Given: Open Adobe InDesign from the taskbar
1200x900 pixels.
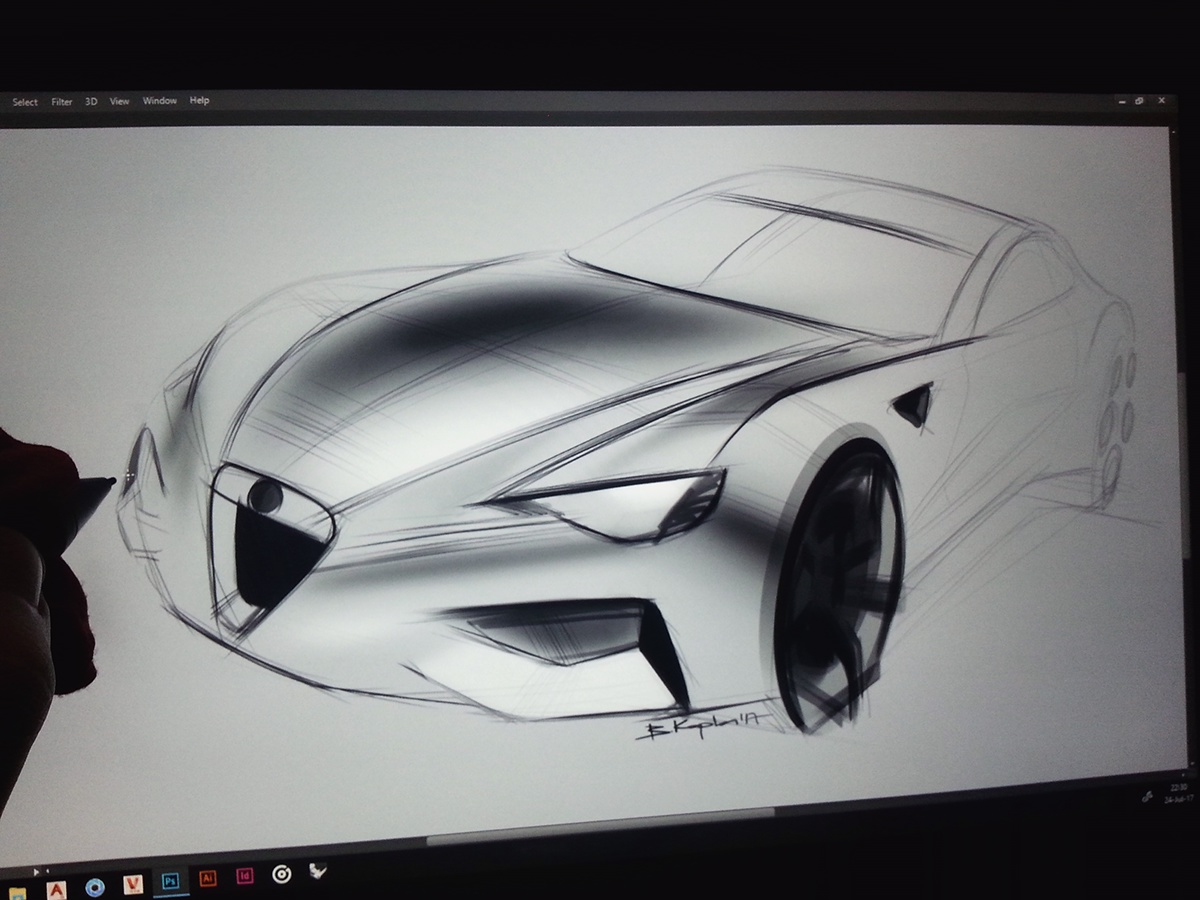Looking at the screenshot, I should click(x=243, y=878).
